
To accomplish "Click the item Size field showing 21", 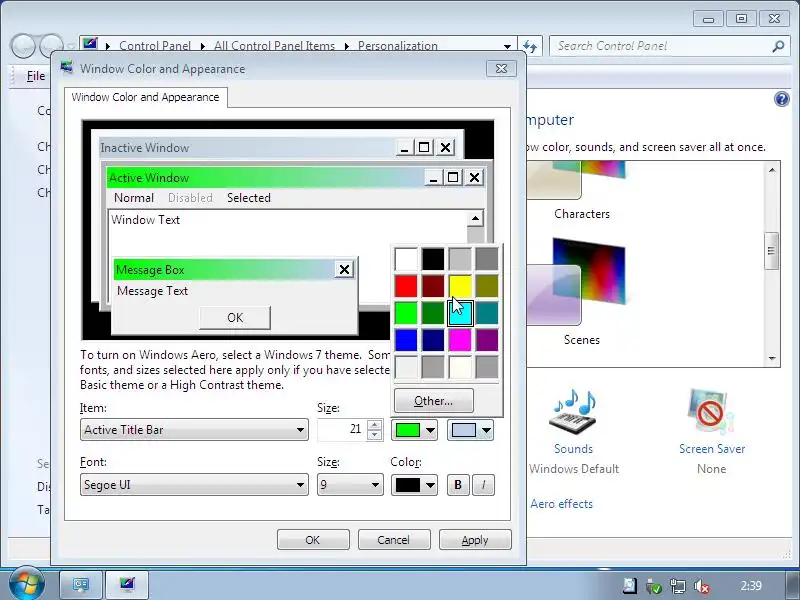I will pos(342,430).
